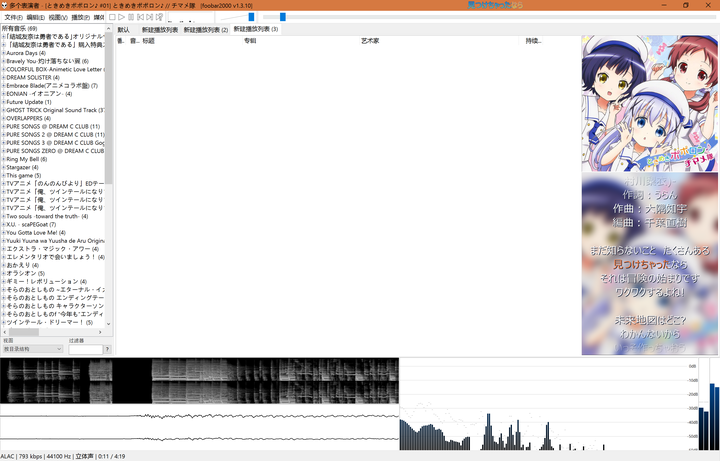Click the album cover artwork
Viewport: 720px width, 461px height.
(649, 103)
